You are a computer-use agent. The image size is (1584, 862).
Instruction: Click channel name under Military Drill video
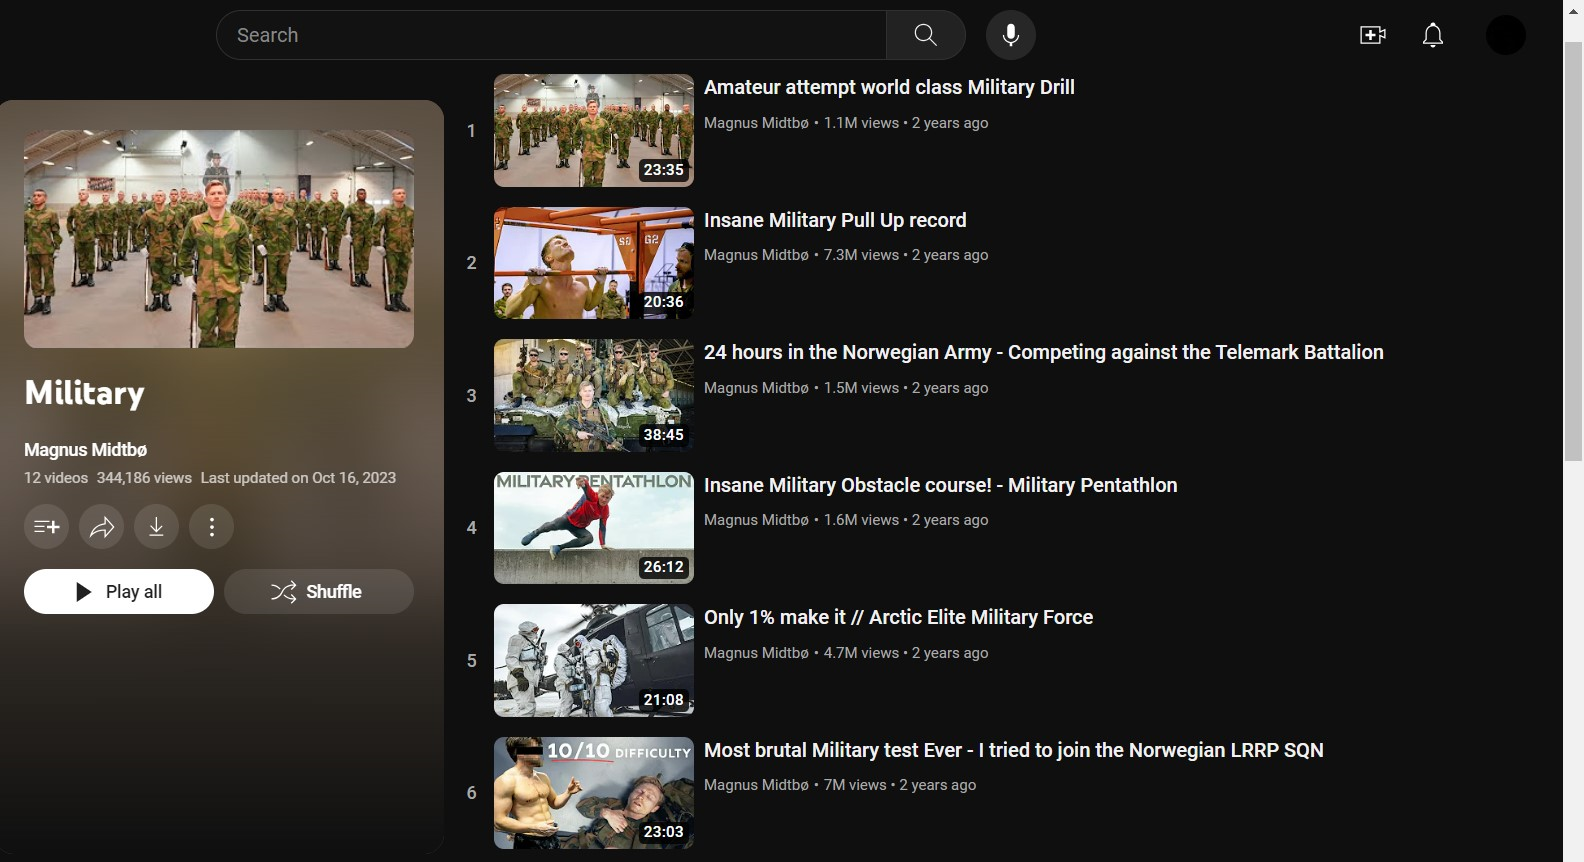[x=756, y=123]
